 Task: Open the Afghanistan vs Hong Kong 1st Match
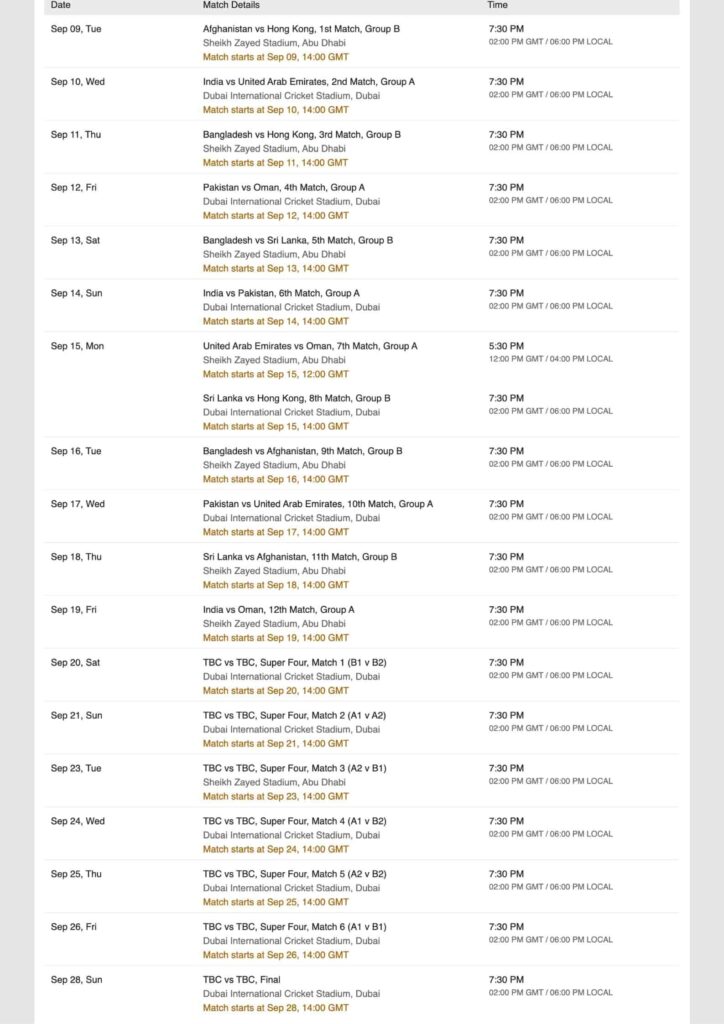tap(301, 29)
